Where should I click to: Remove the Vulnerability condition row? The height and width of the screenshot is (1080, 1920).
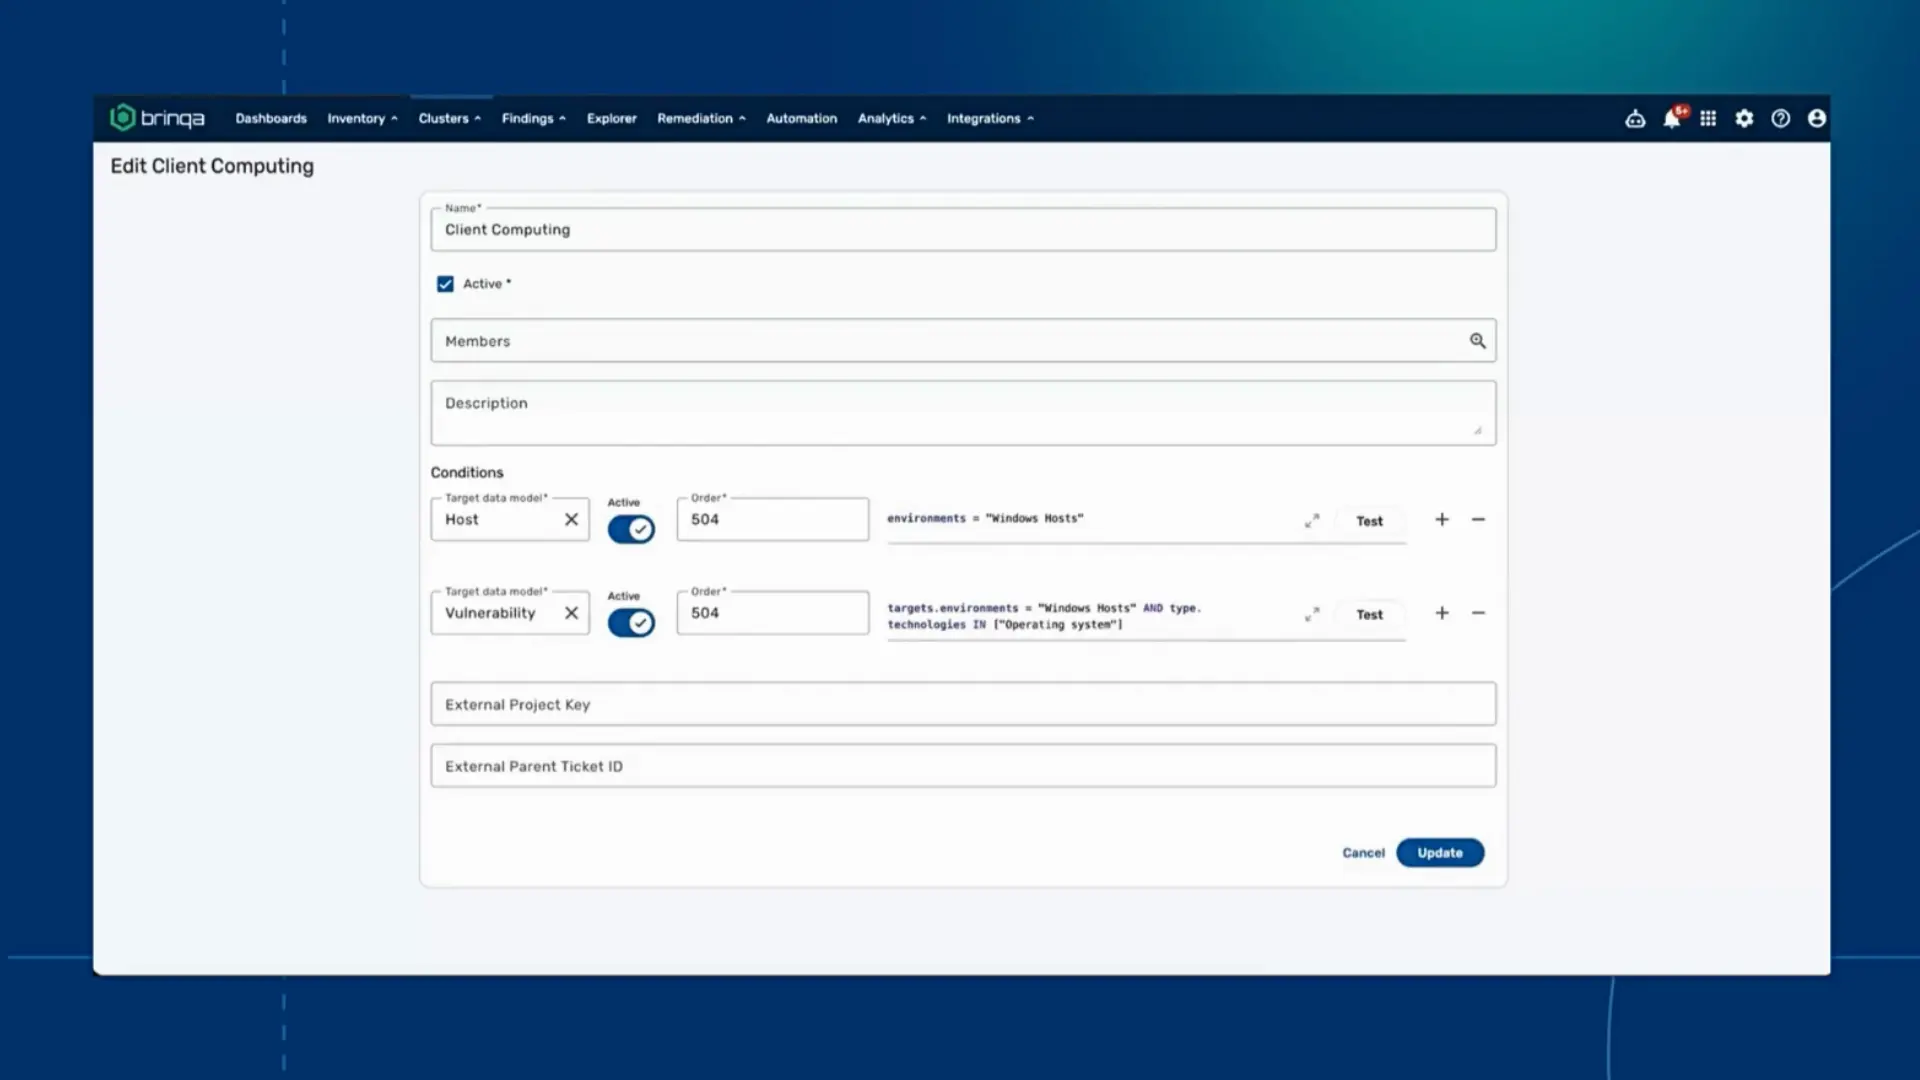click(x=1478, y=613)
